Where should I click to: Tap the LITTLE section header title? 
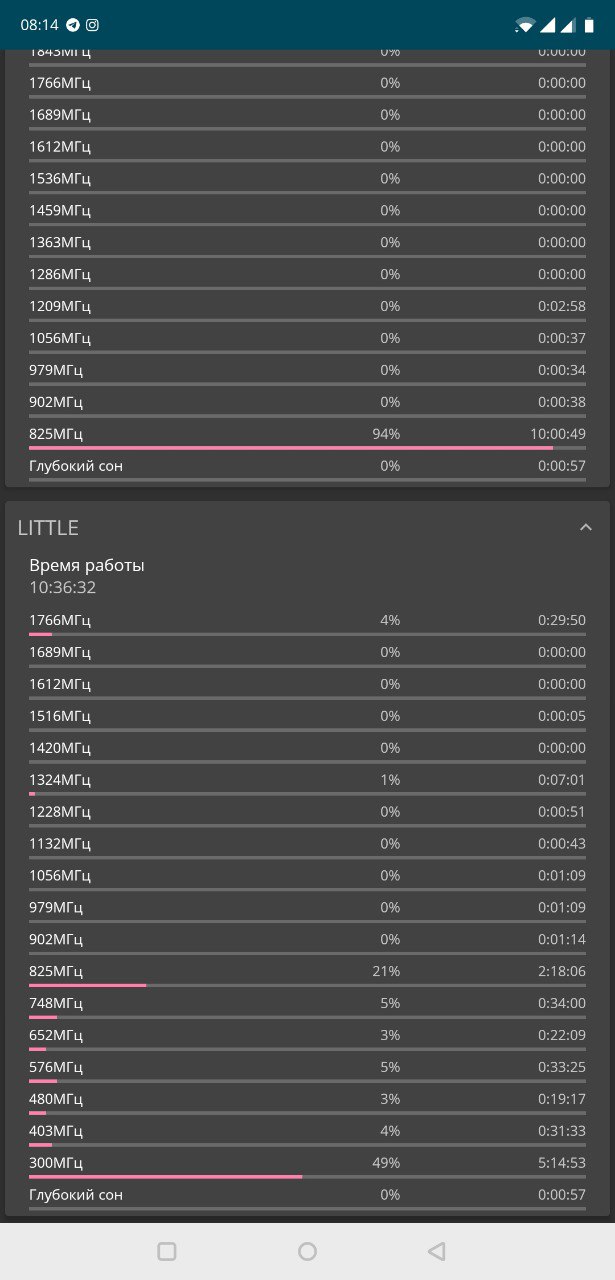[48, 528]
